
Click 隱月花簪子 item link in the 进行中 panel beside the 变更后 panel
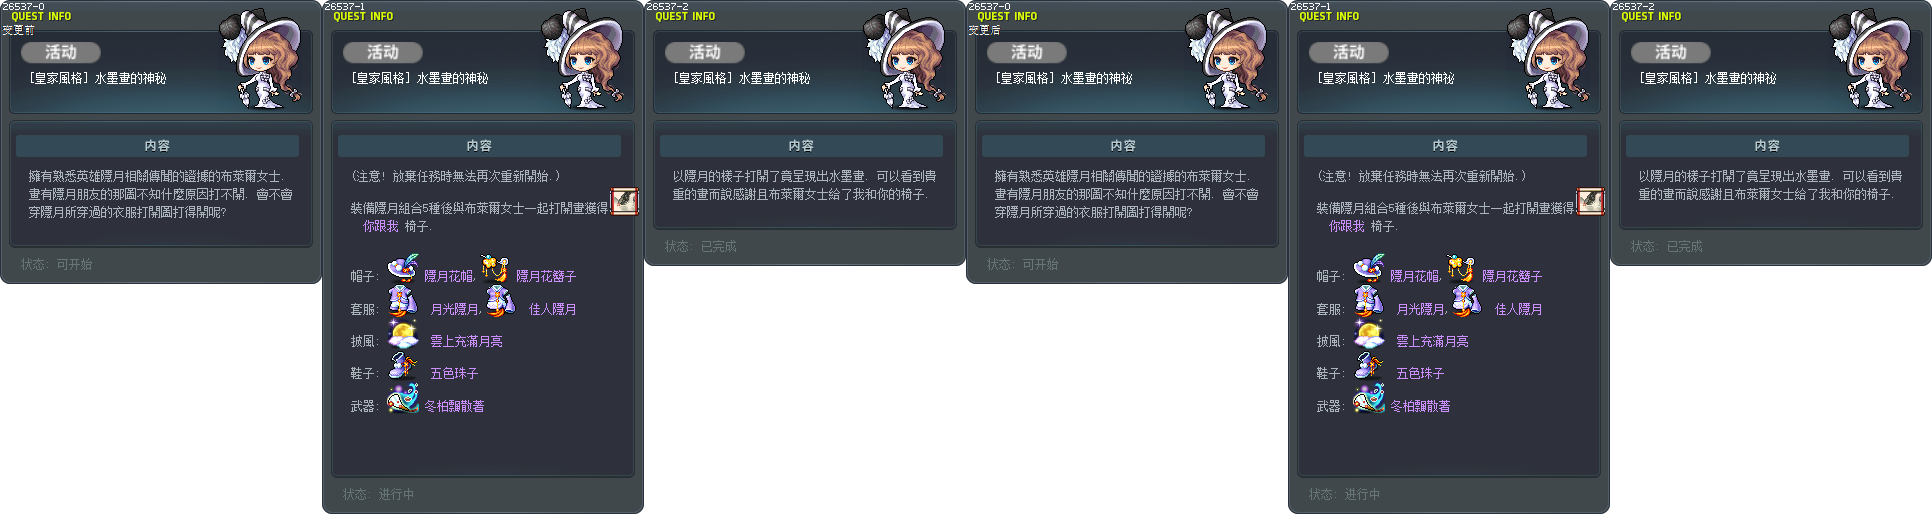click(x=1512, y=276)
